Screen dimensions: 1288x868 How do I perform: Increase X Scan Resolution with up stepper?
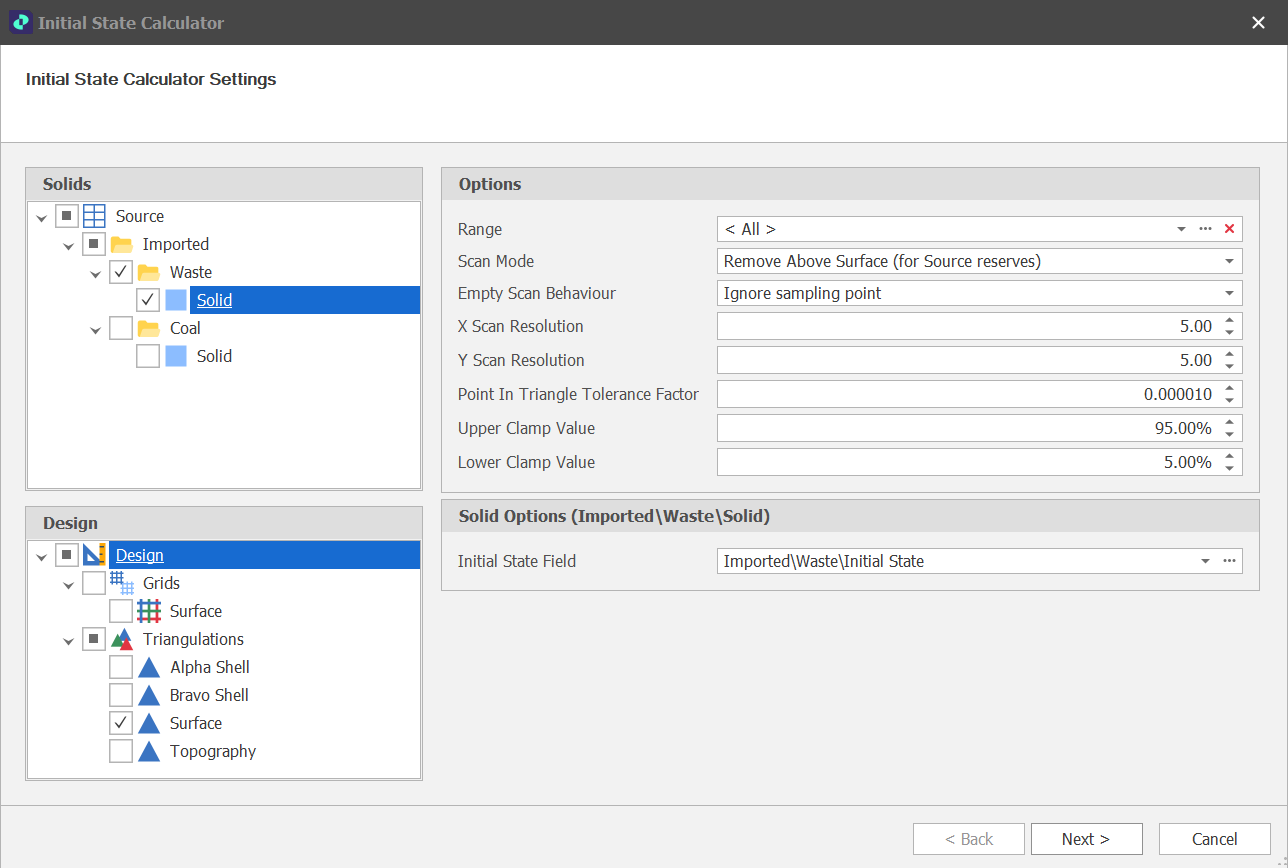[1231, 321]
